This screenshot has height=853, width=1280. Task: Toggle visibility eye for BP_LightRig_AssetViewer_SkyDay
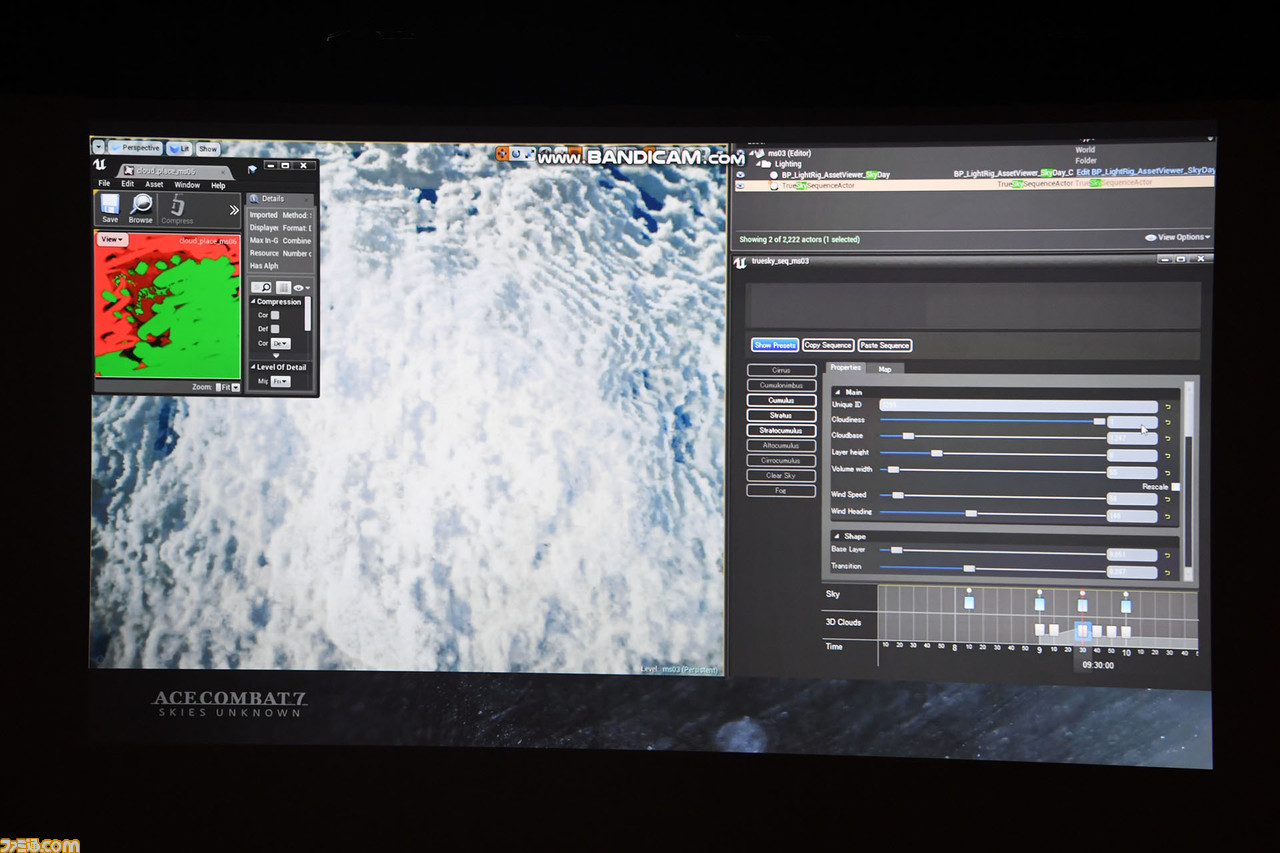coord(740,174)
